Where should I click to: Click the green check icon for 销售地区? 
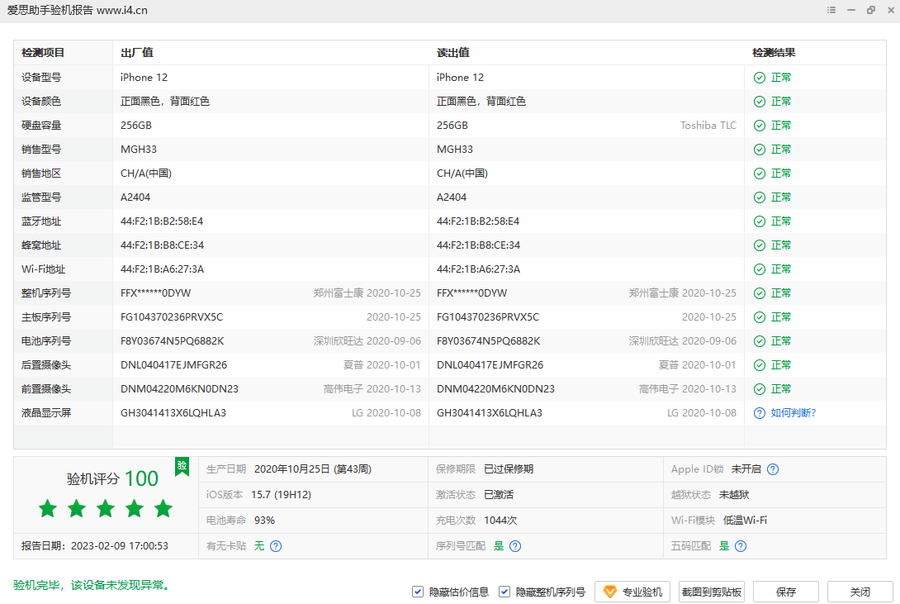(759, 173)
